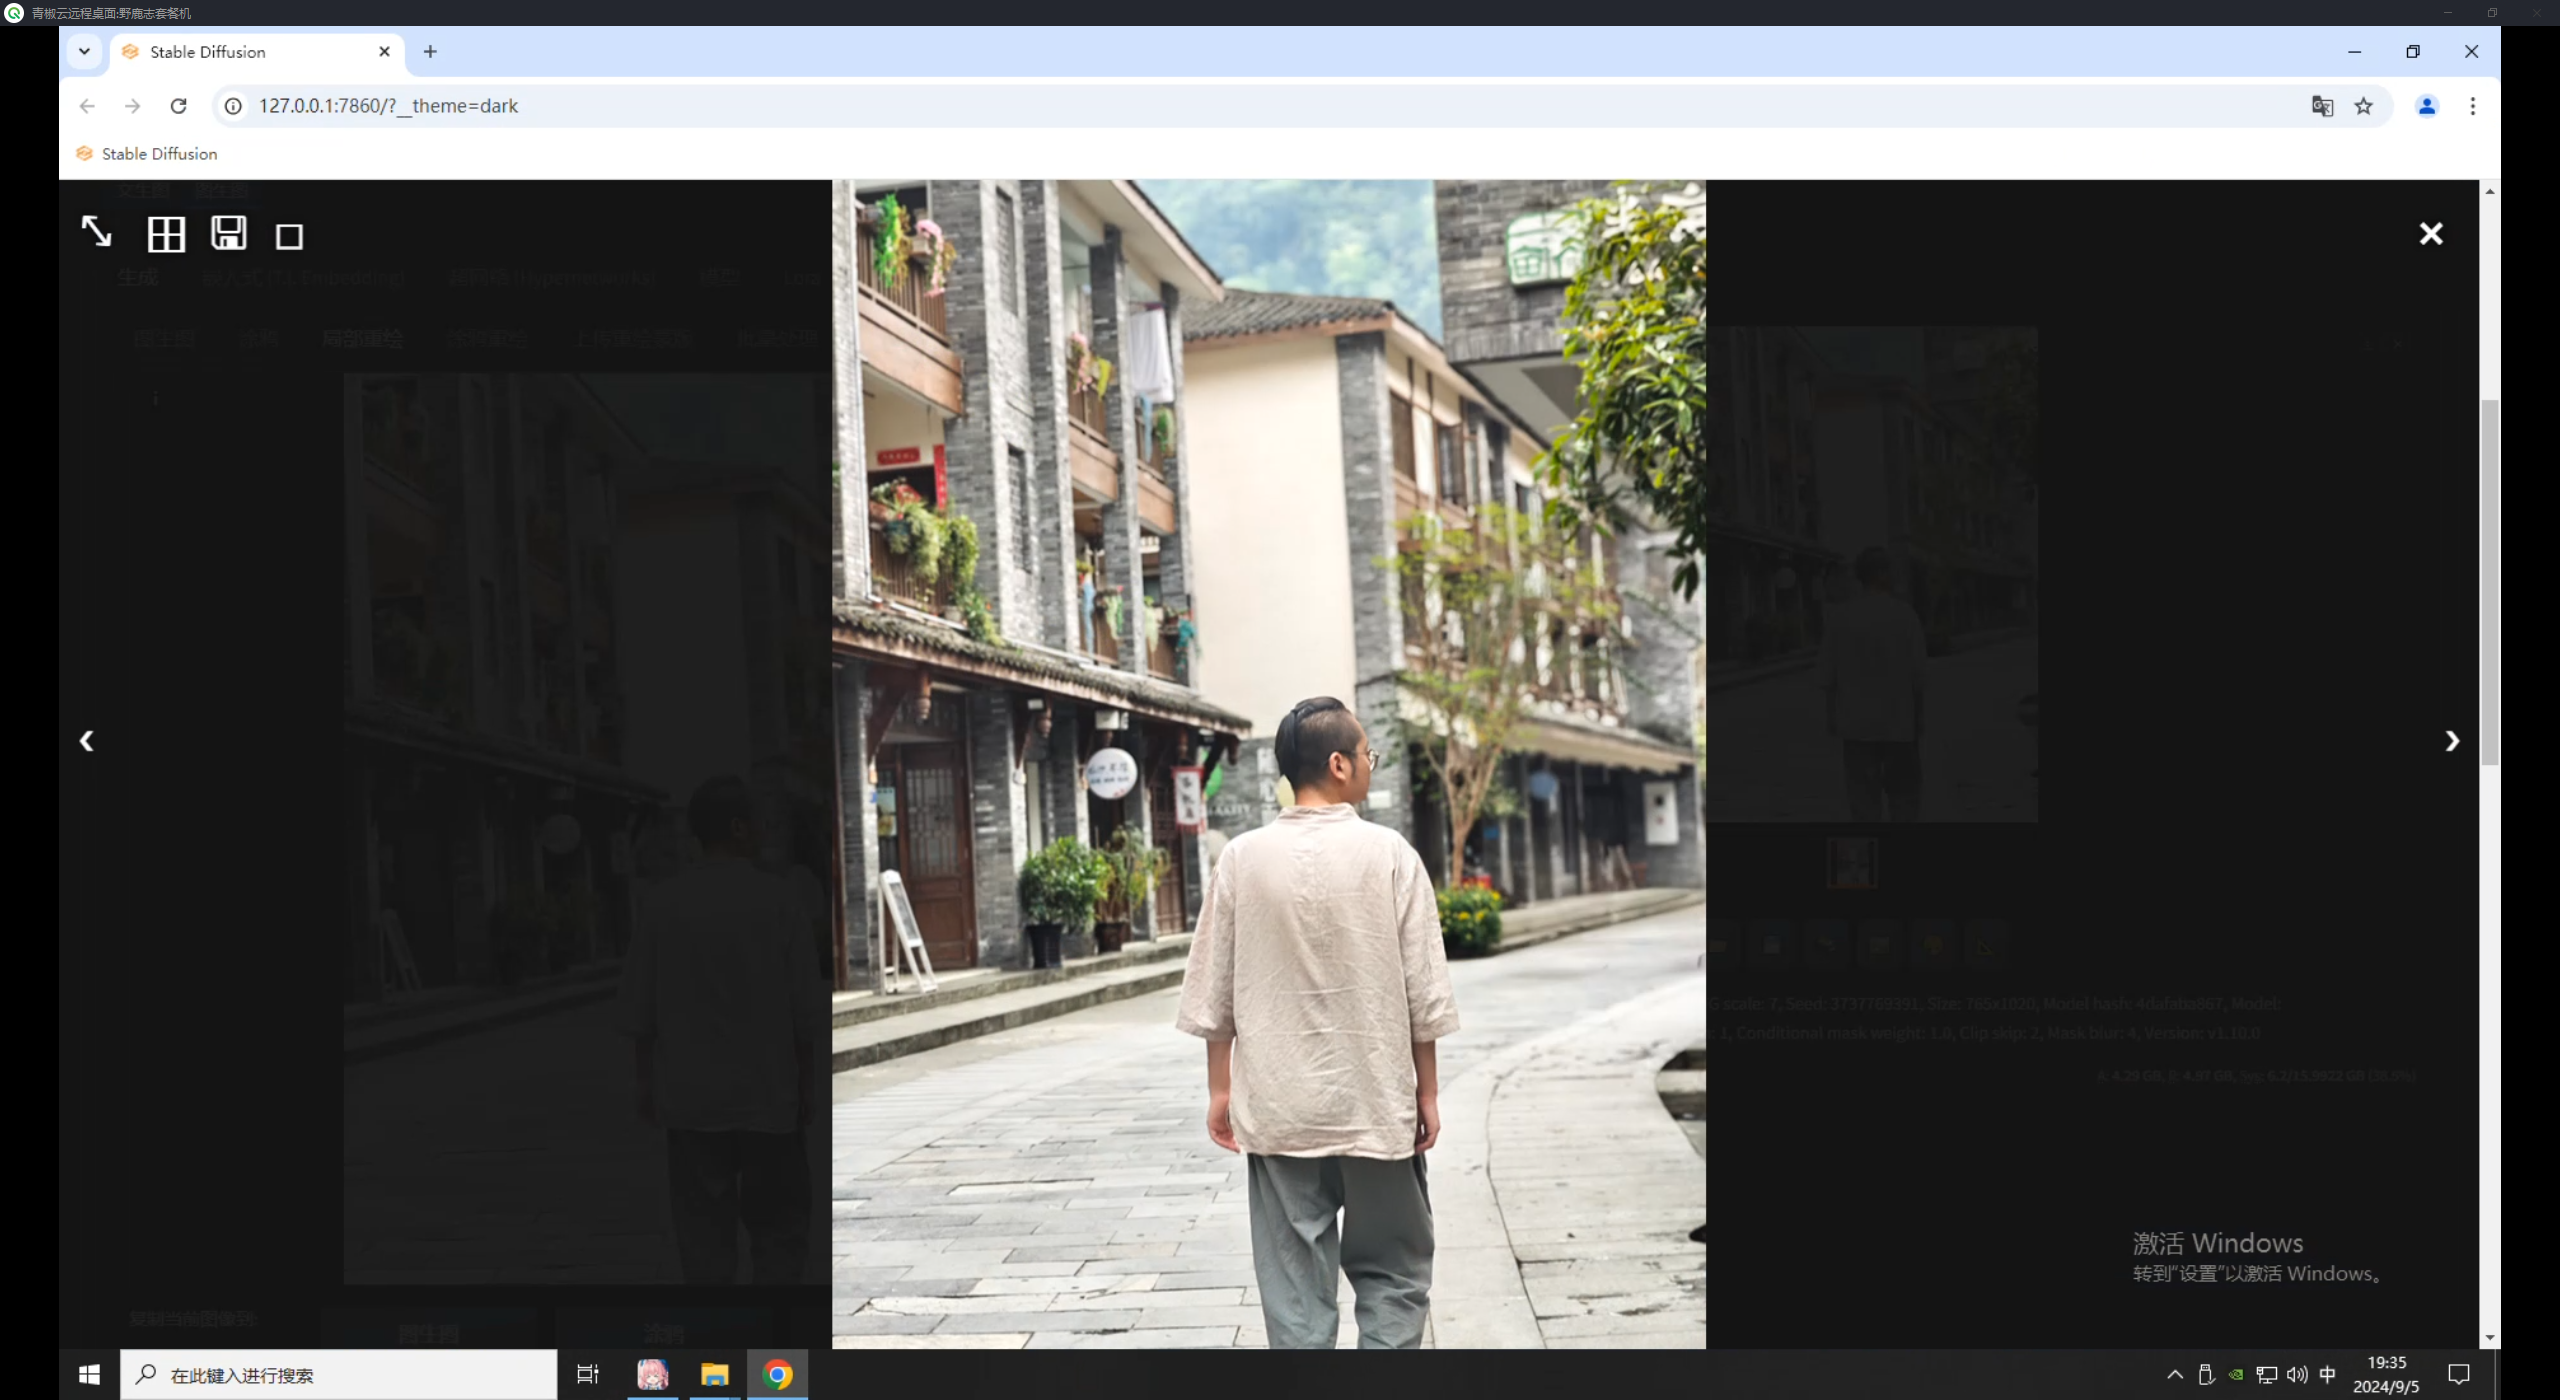This screenshot has height=1400, width=2560.
Task: Open NVIDIA tray icon
Action: point(2236,1375)
